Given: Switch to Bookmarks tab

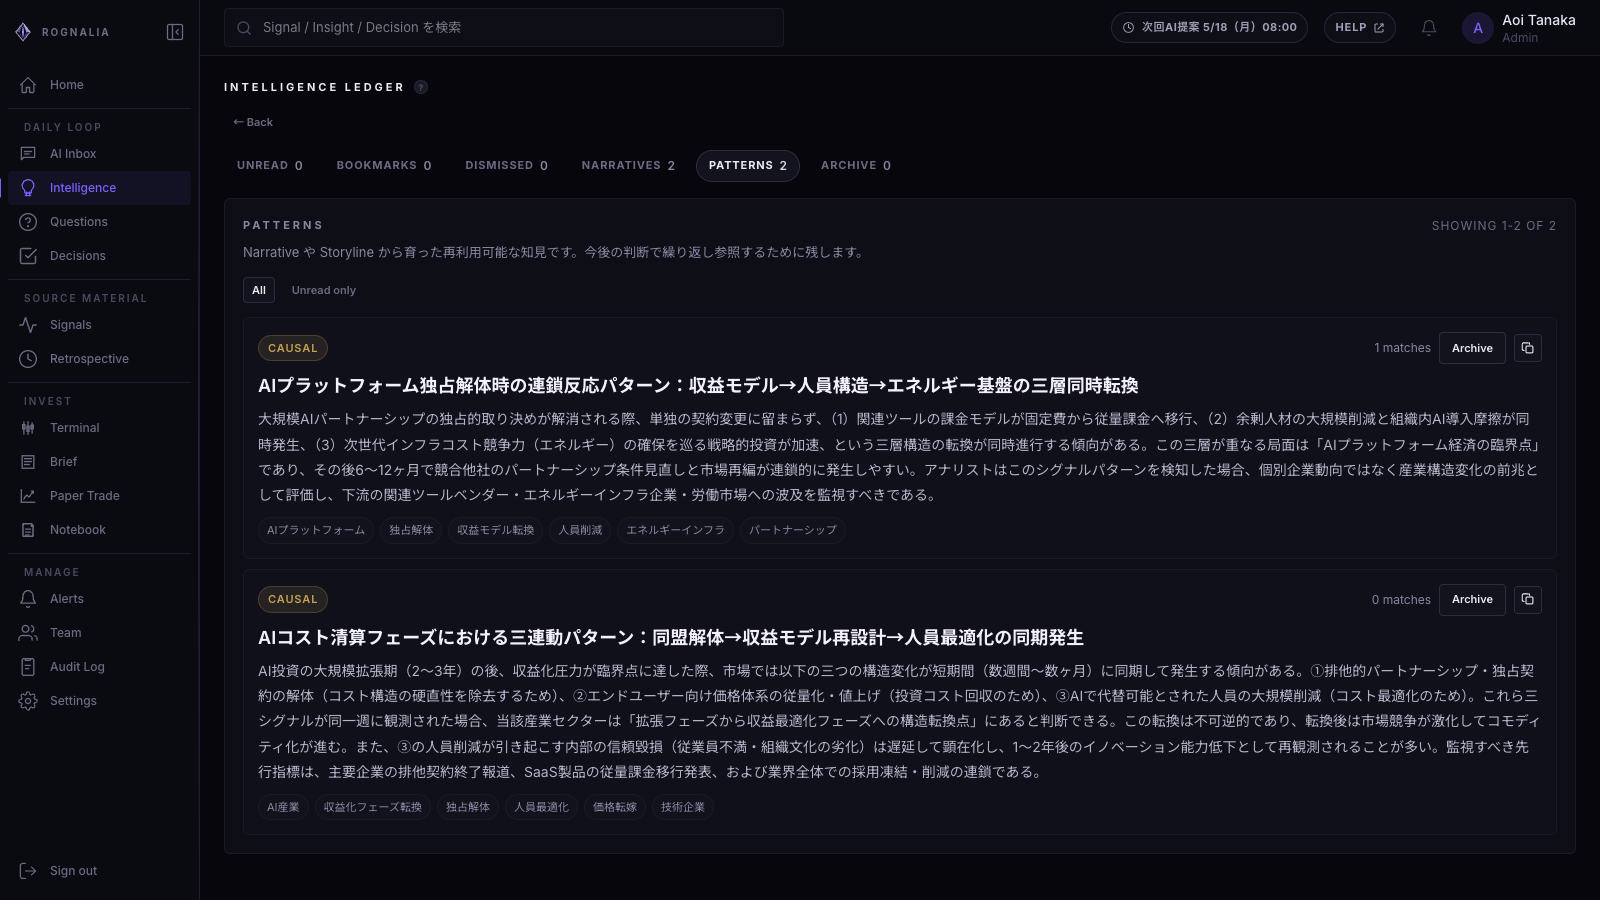Looking at the screenshot, I should 384,166.
